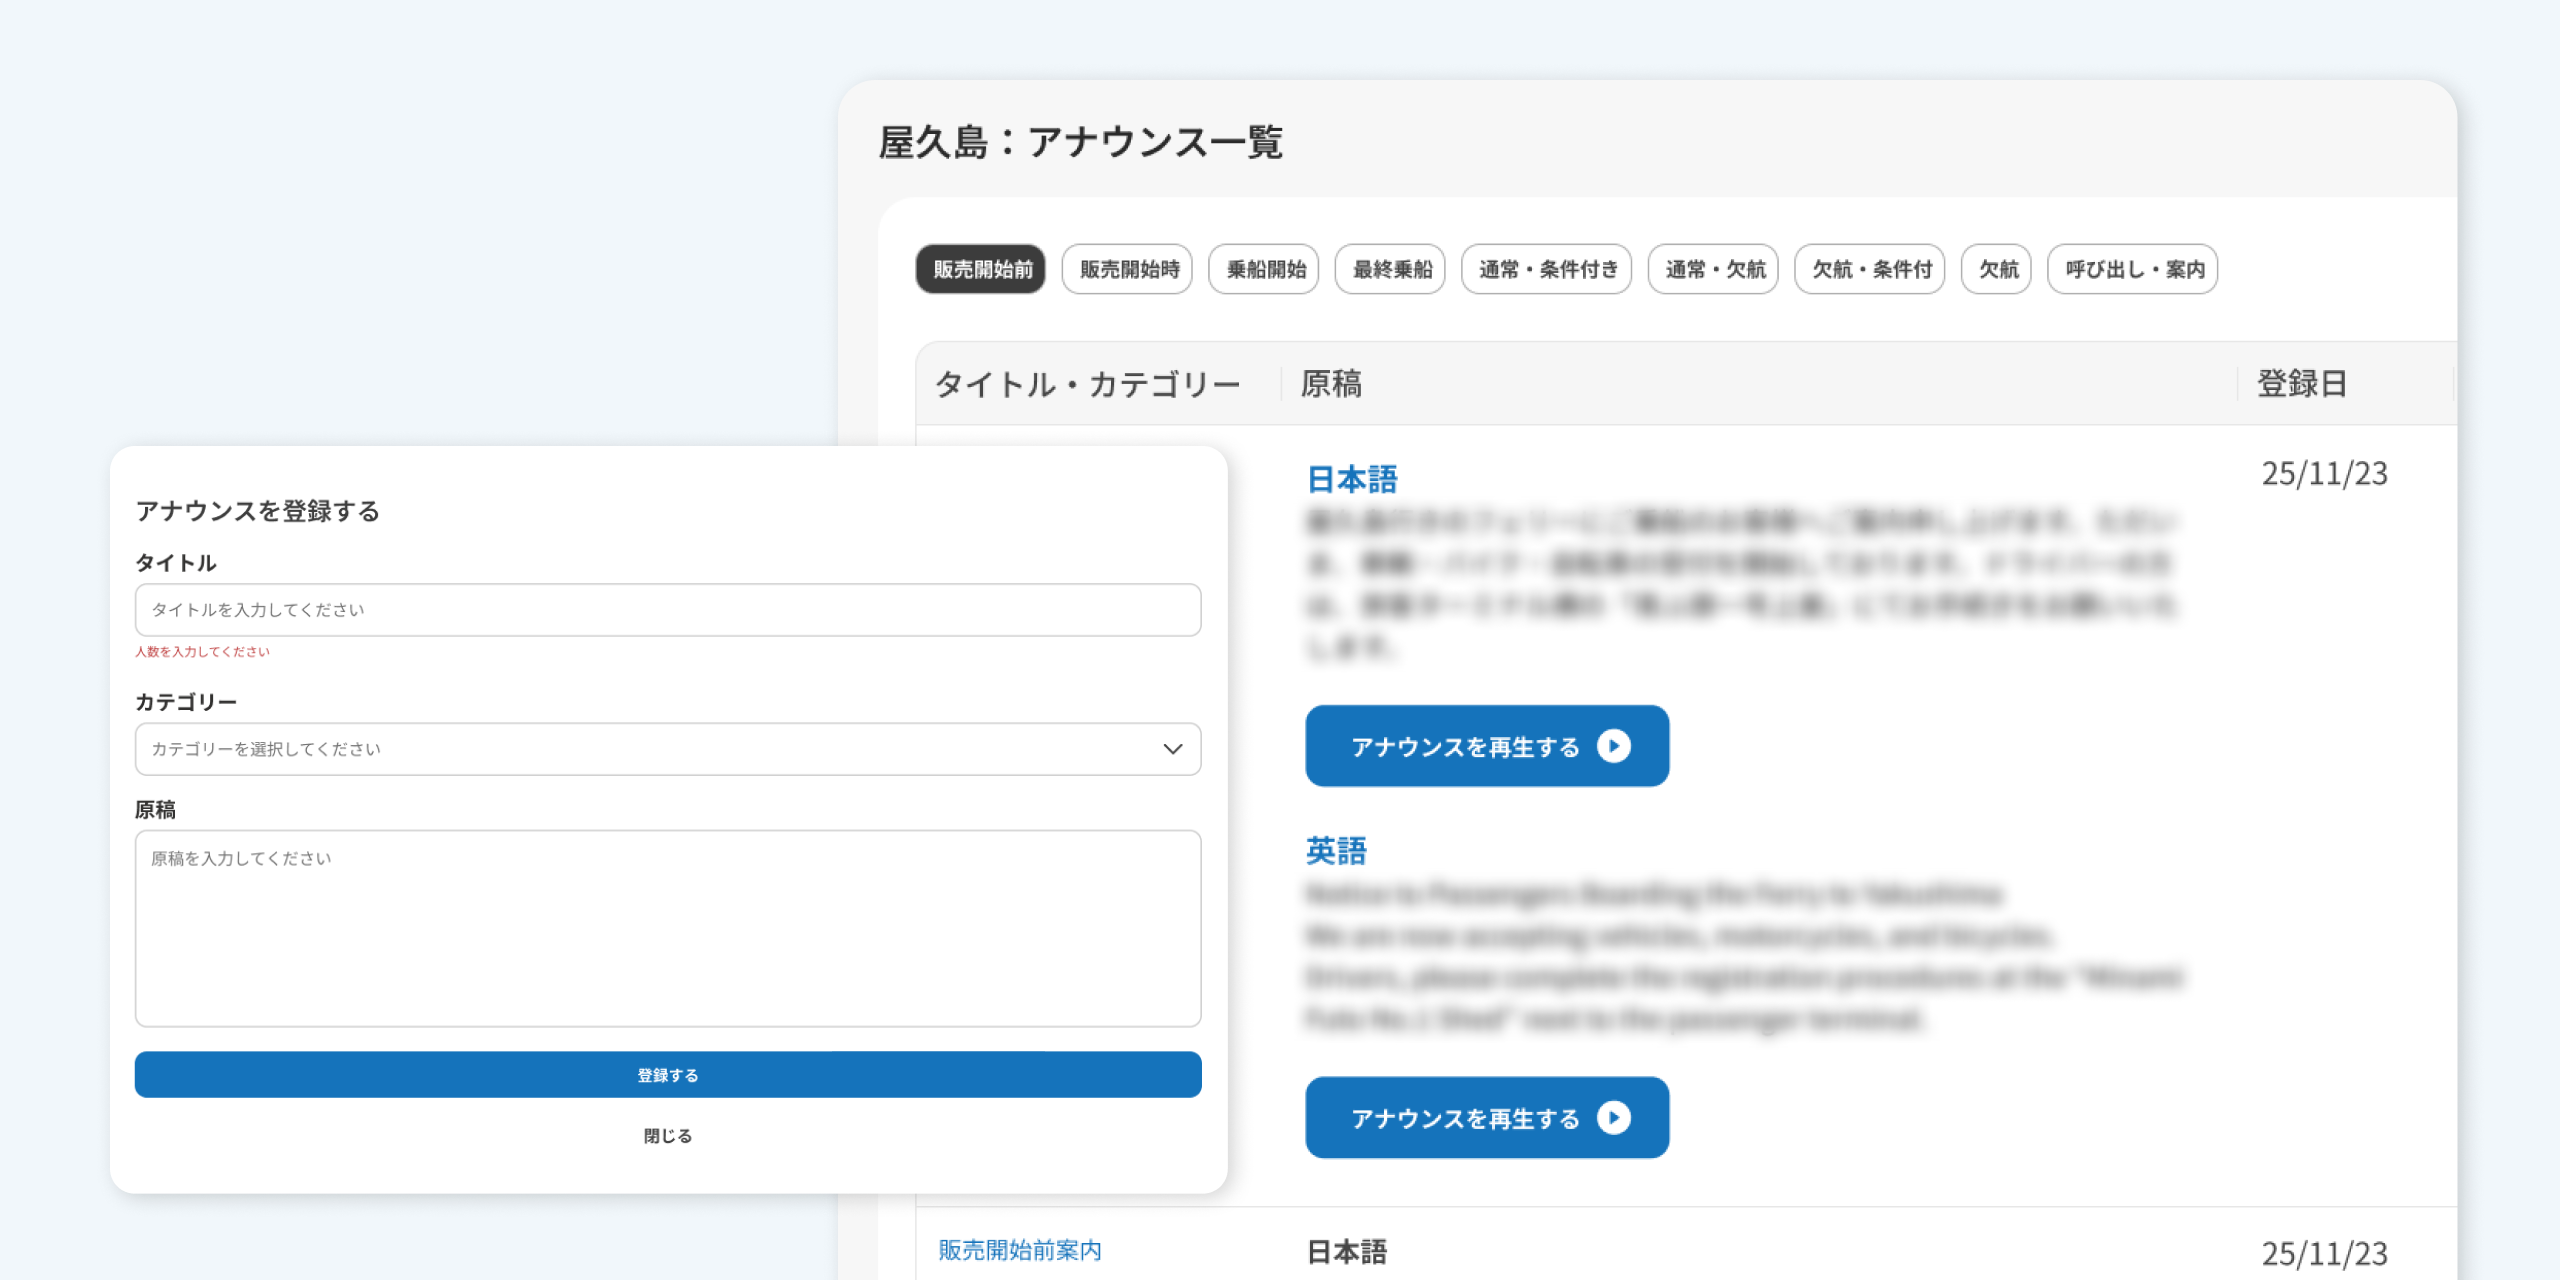Click the 25/11/23 date in first row
Image resolution: width=2560 pixels, height=1280 pixels.
point(2325,473)
